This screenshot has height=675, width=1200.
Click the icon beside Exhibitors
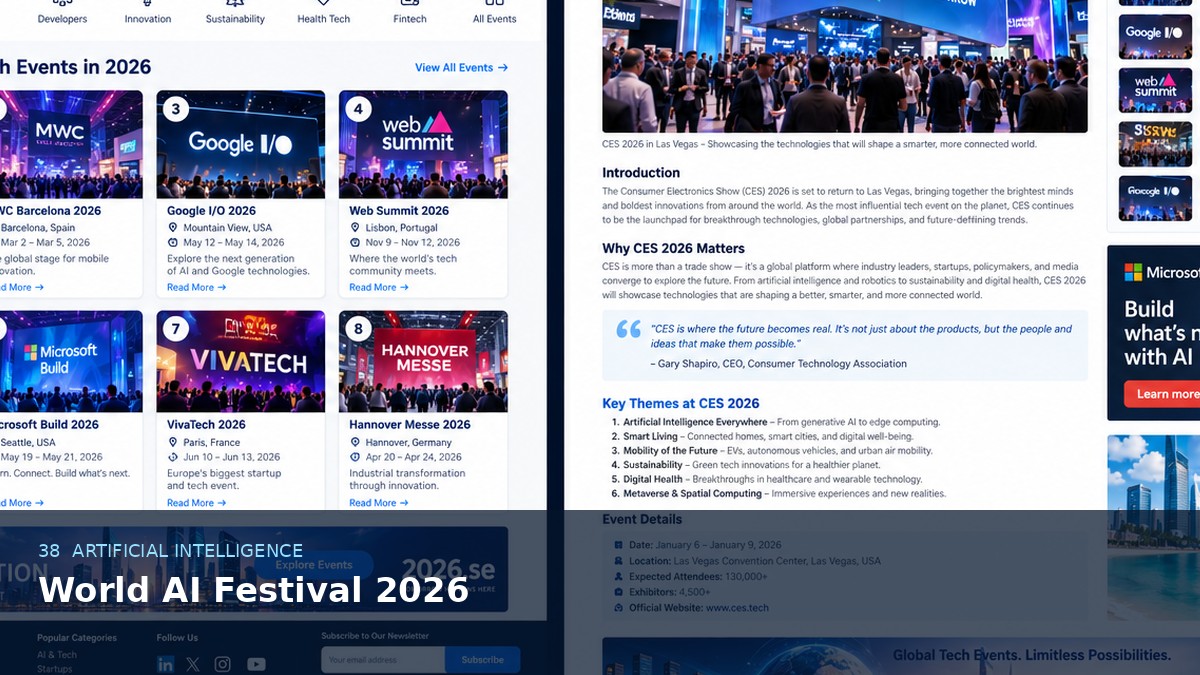tap(618, 592)
